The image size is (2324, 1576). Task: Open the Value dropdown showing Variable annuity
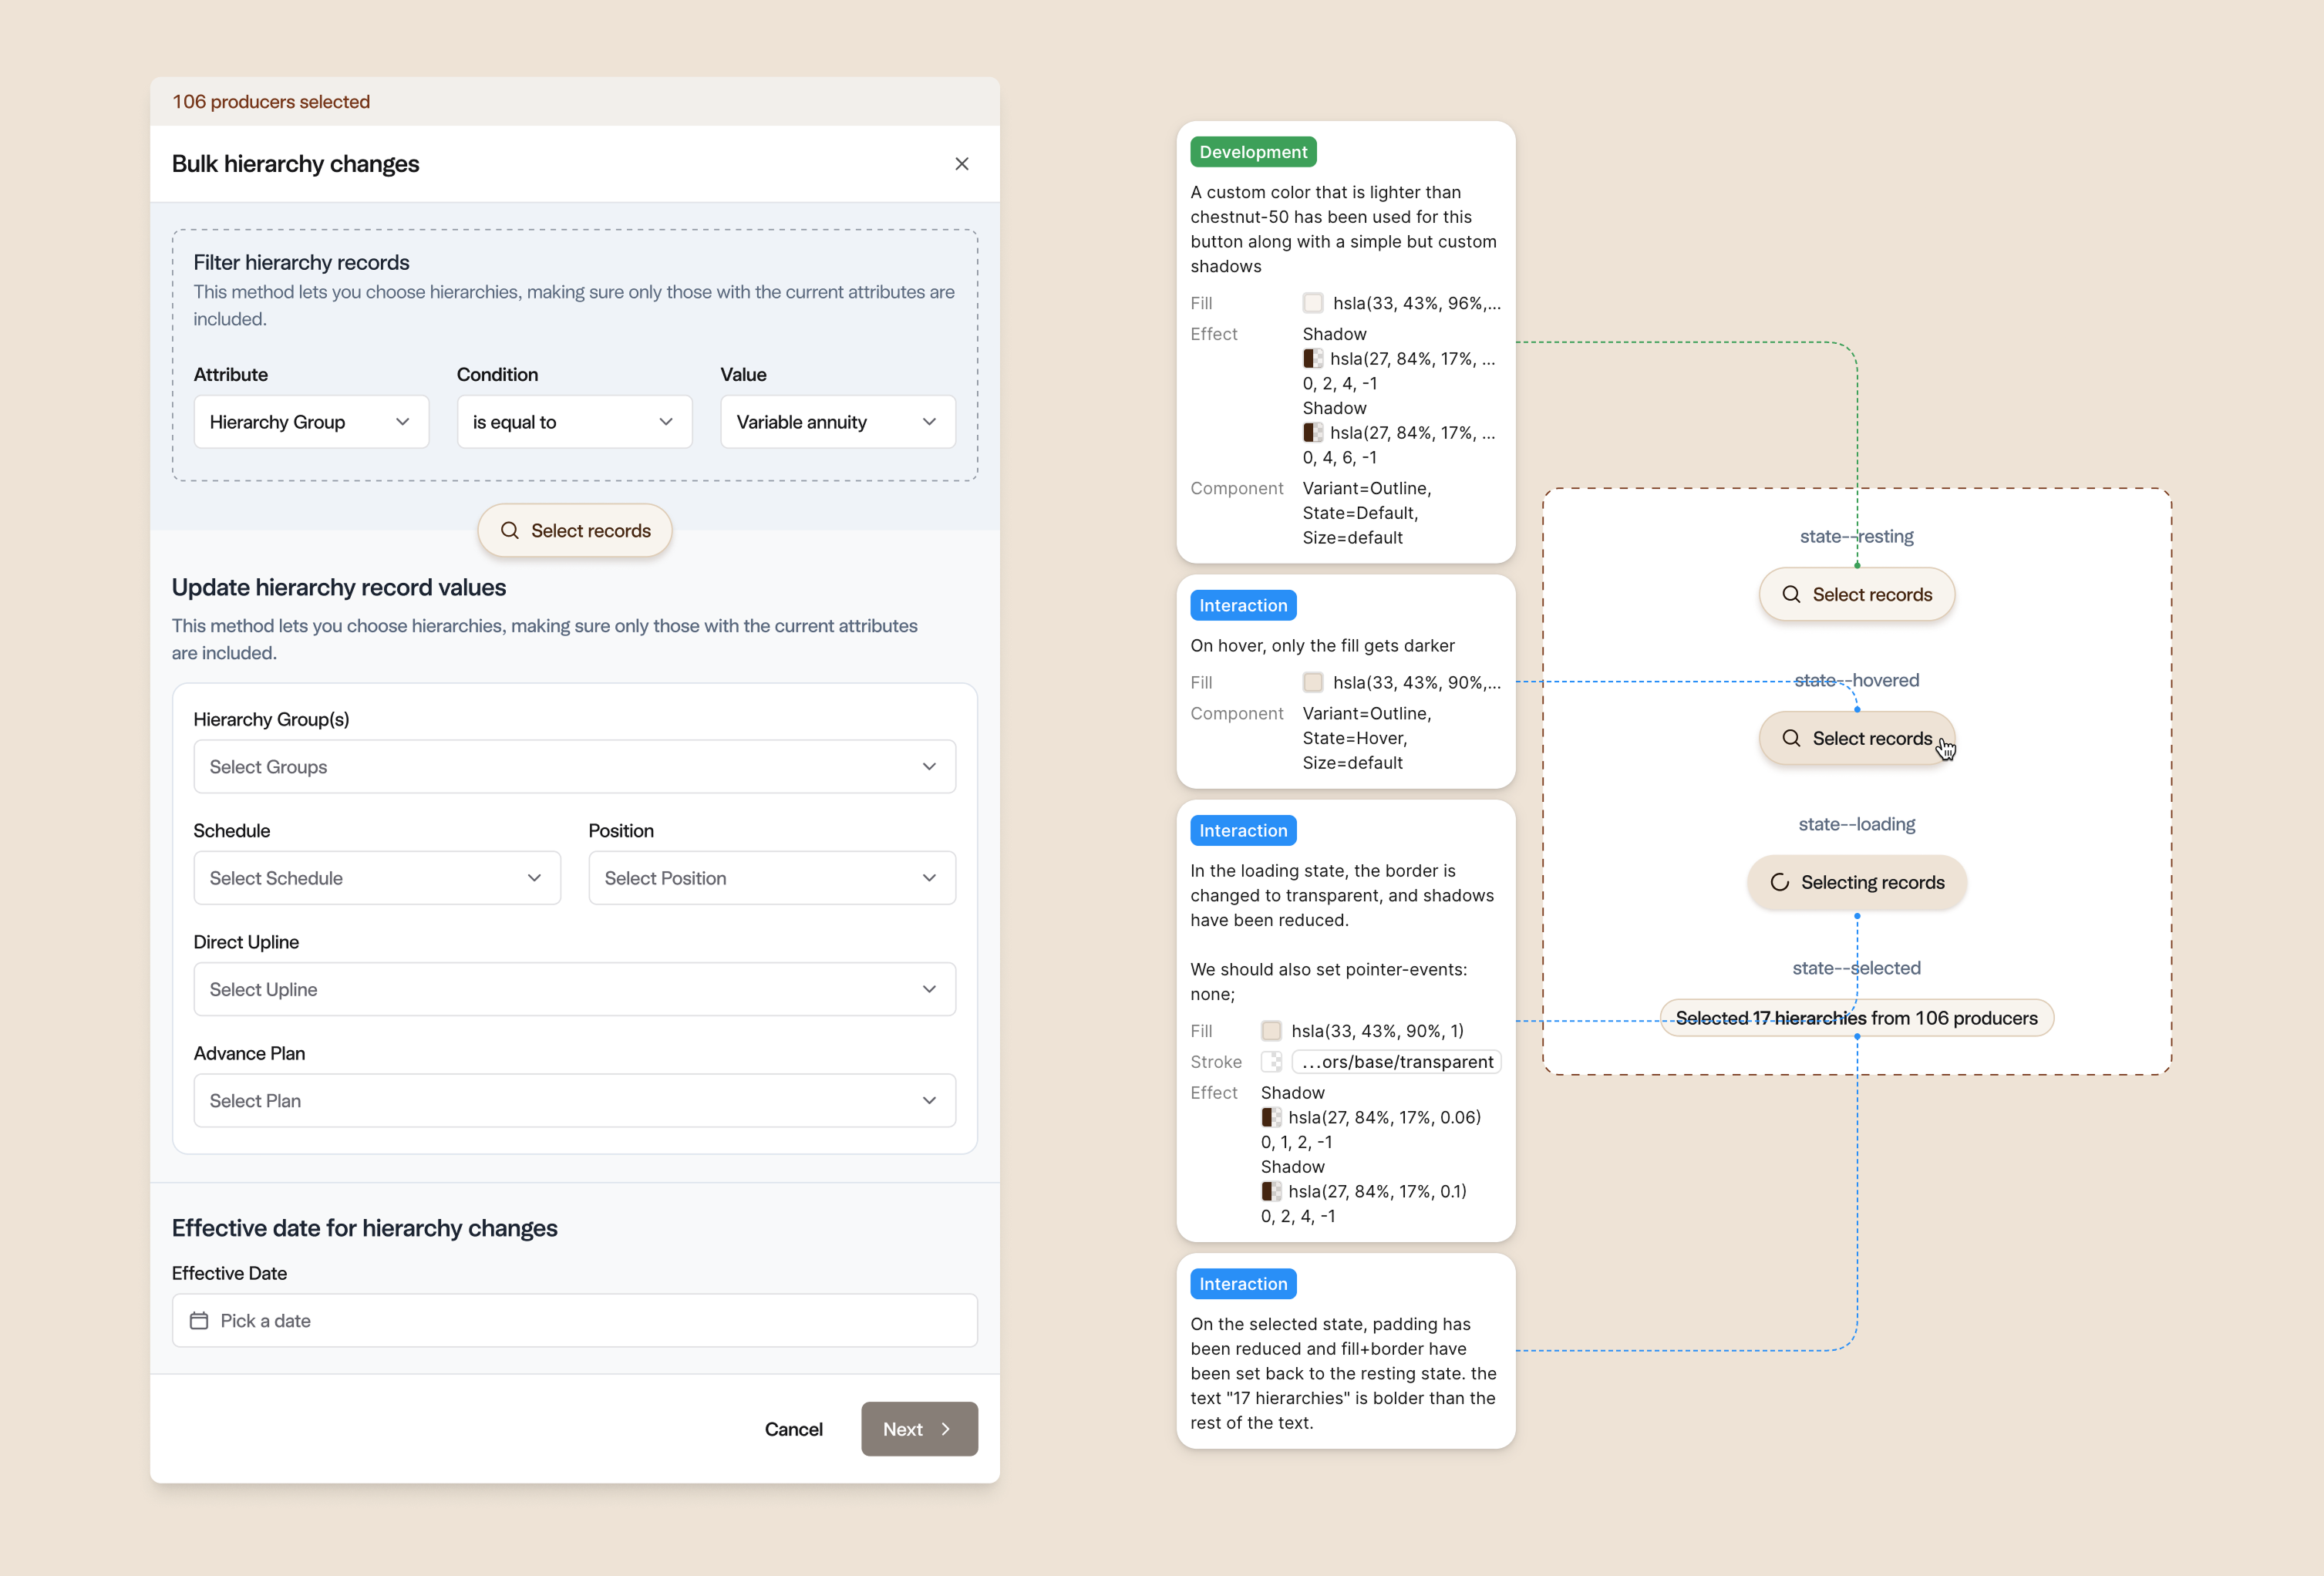pyautogui.click(x=838, y=422)
